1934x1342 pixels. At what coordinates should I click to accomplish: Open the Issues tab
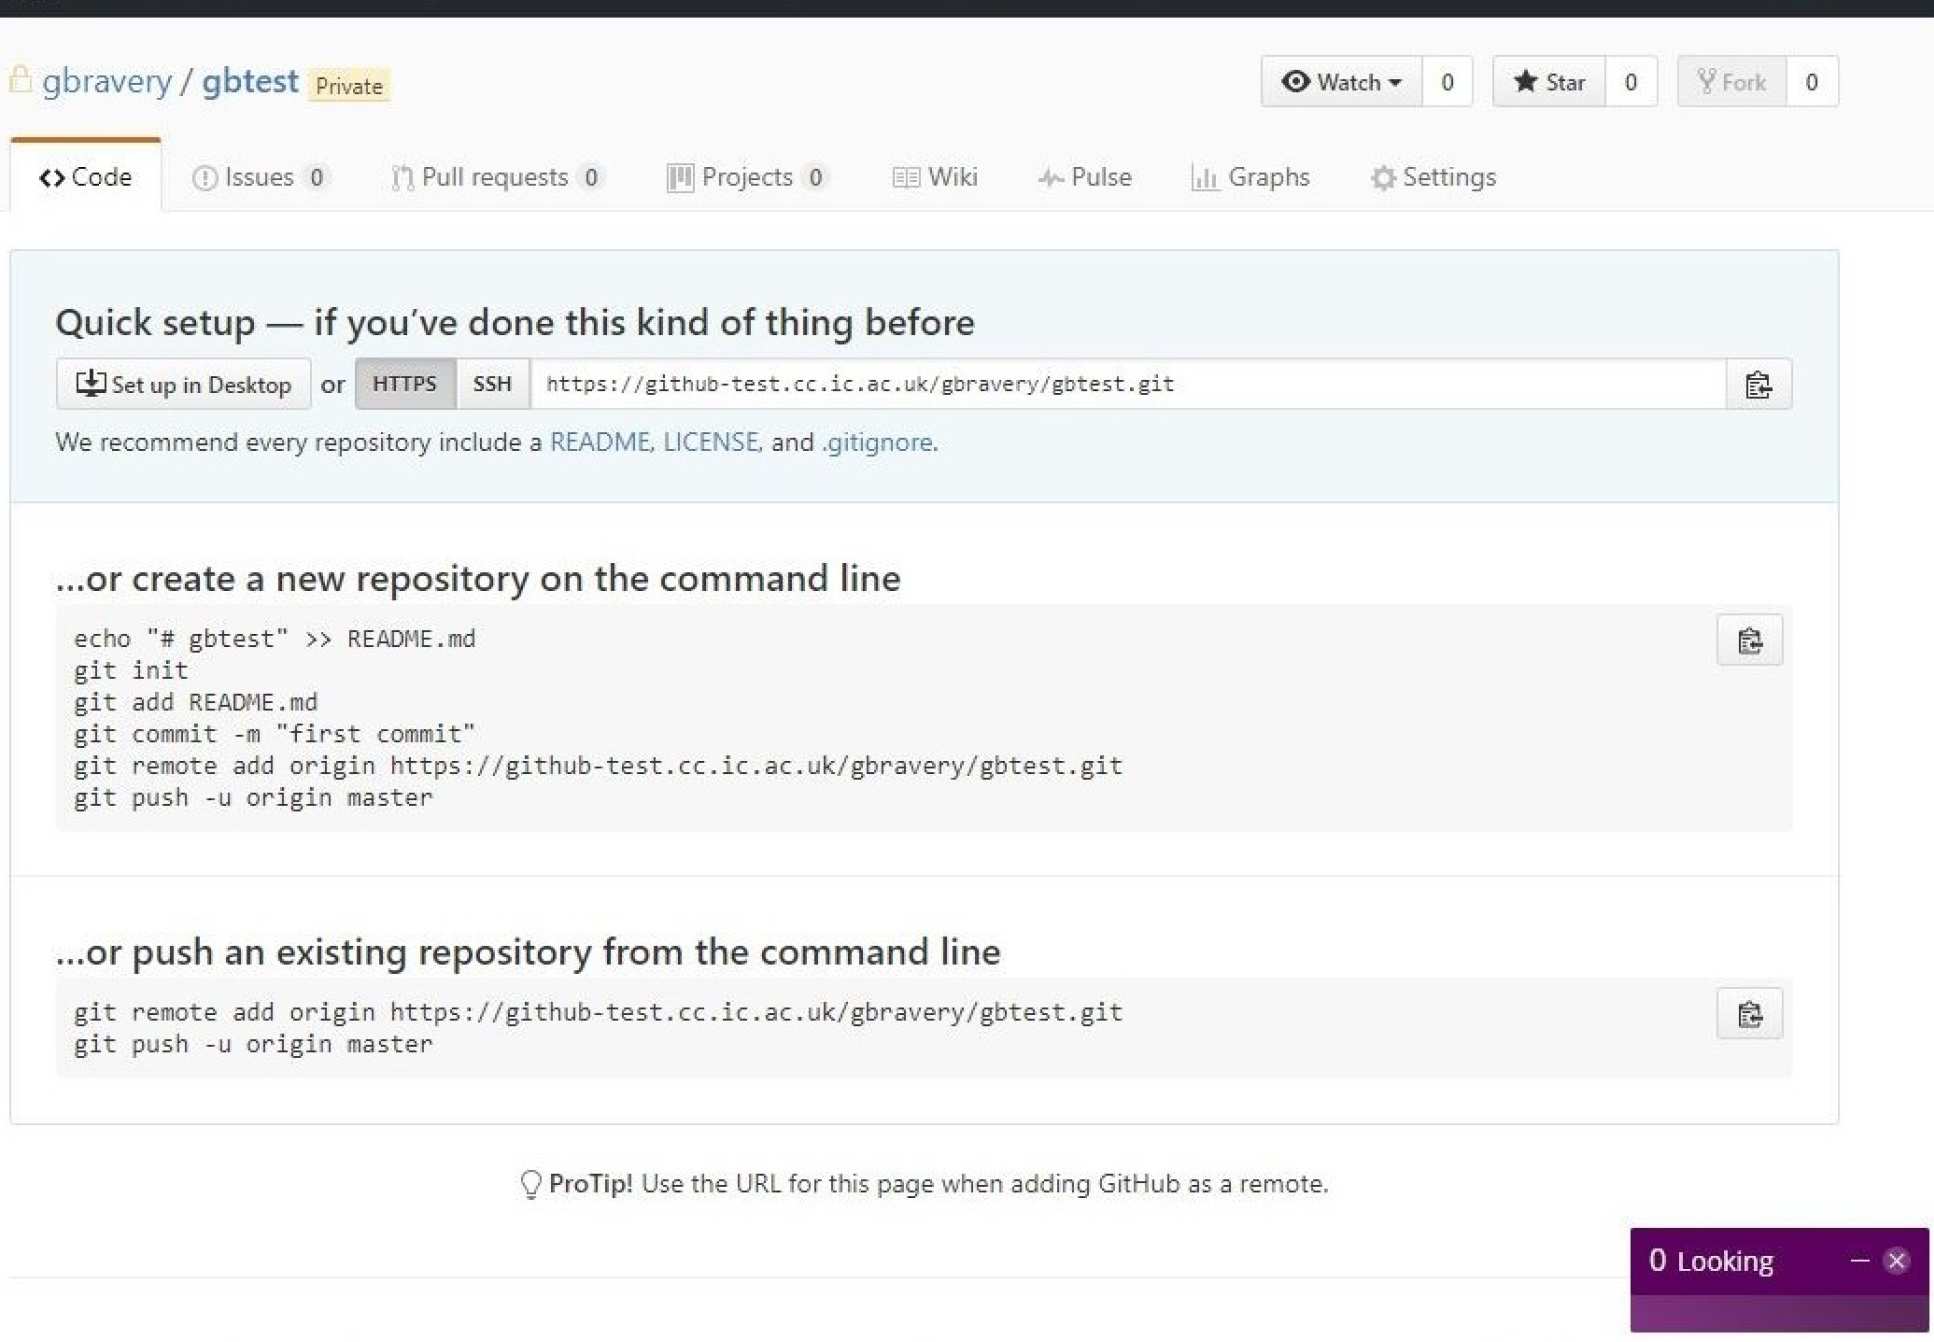[x=259, y=177]
